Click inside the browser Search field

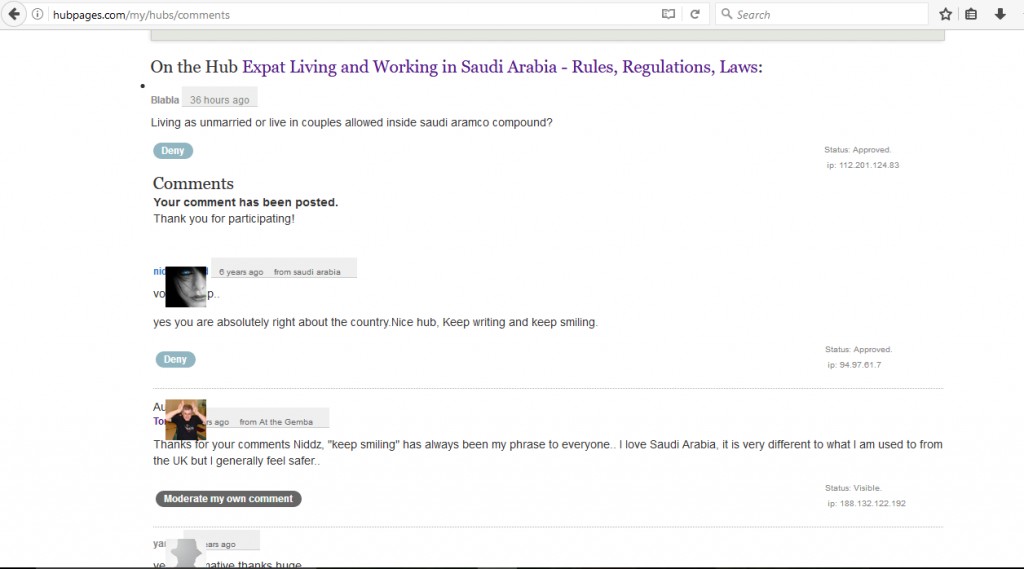[x=822, y=14]
